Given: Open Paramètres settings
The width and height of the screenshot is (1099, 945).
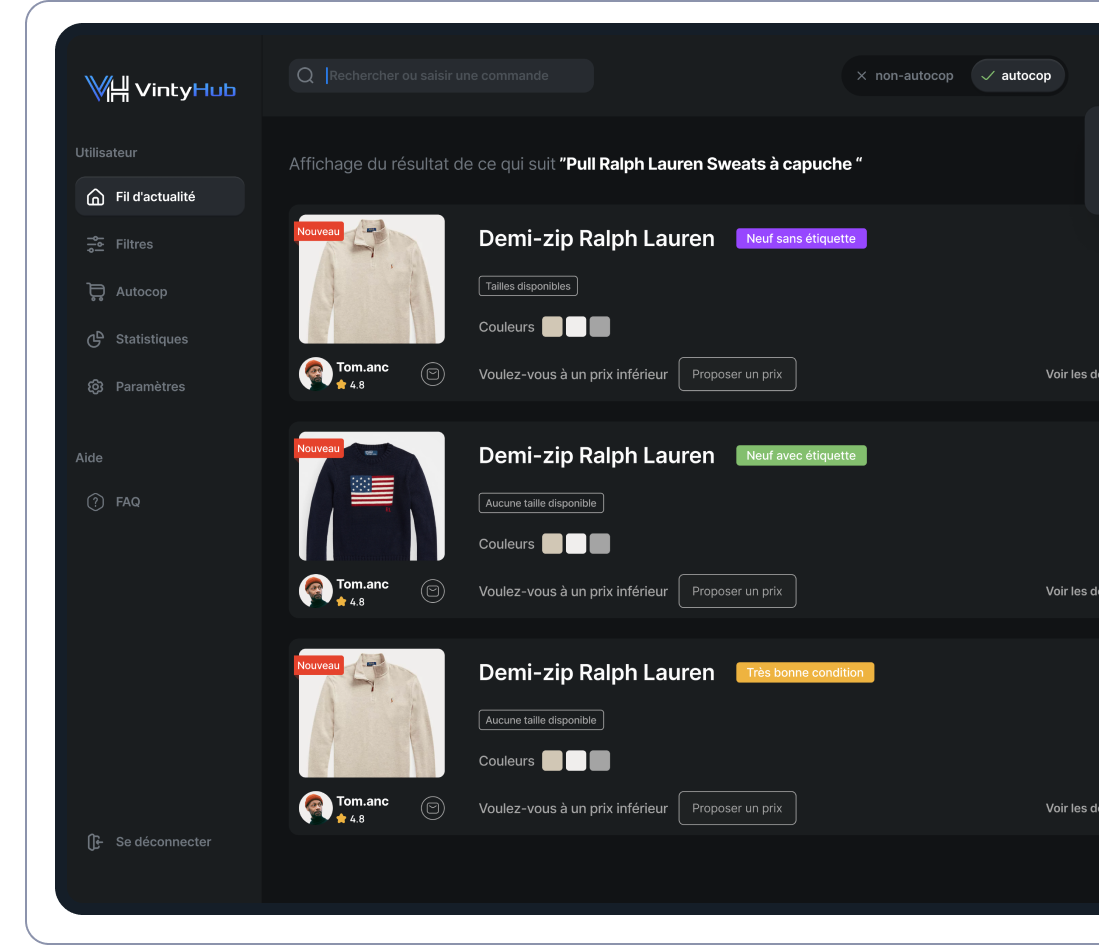Looking at the screenshot, I should click(x=150, y=387).
